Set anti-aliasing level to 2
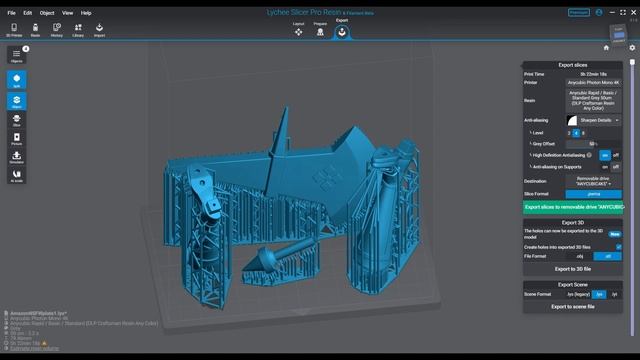 [569, 133]
